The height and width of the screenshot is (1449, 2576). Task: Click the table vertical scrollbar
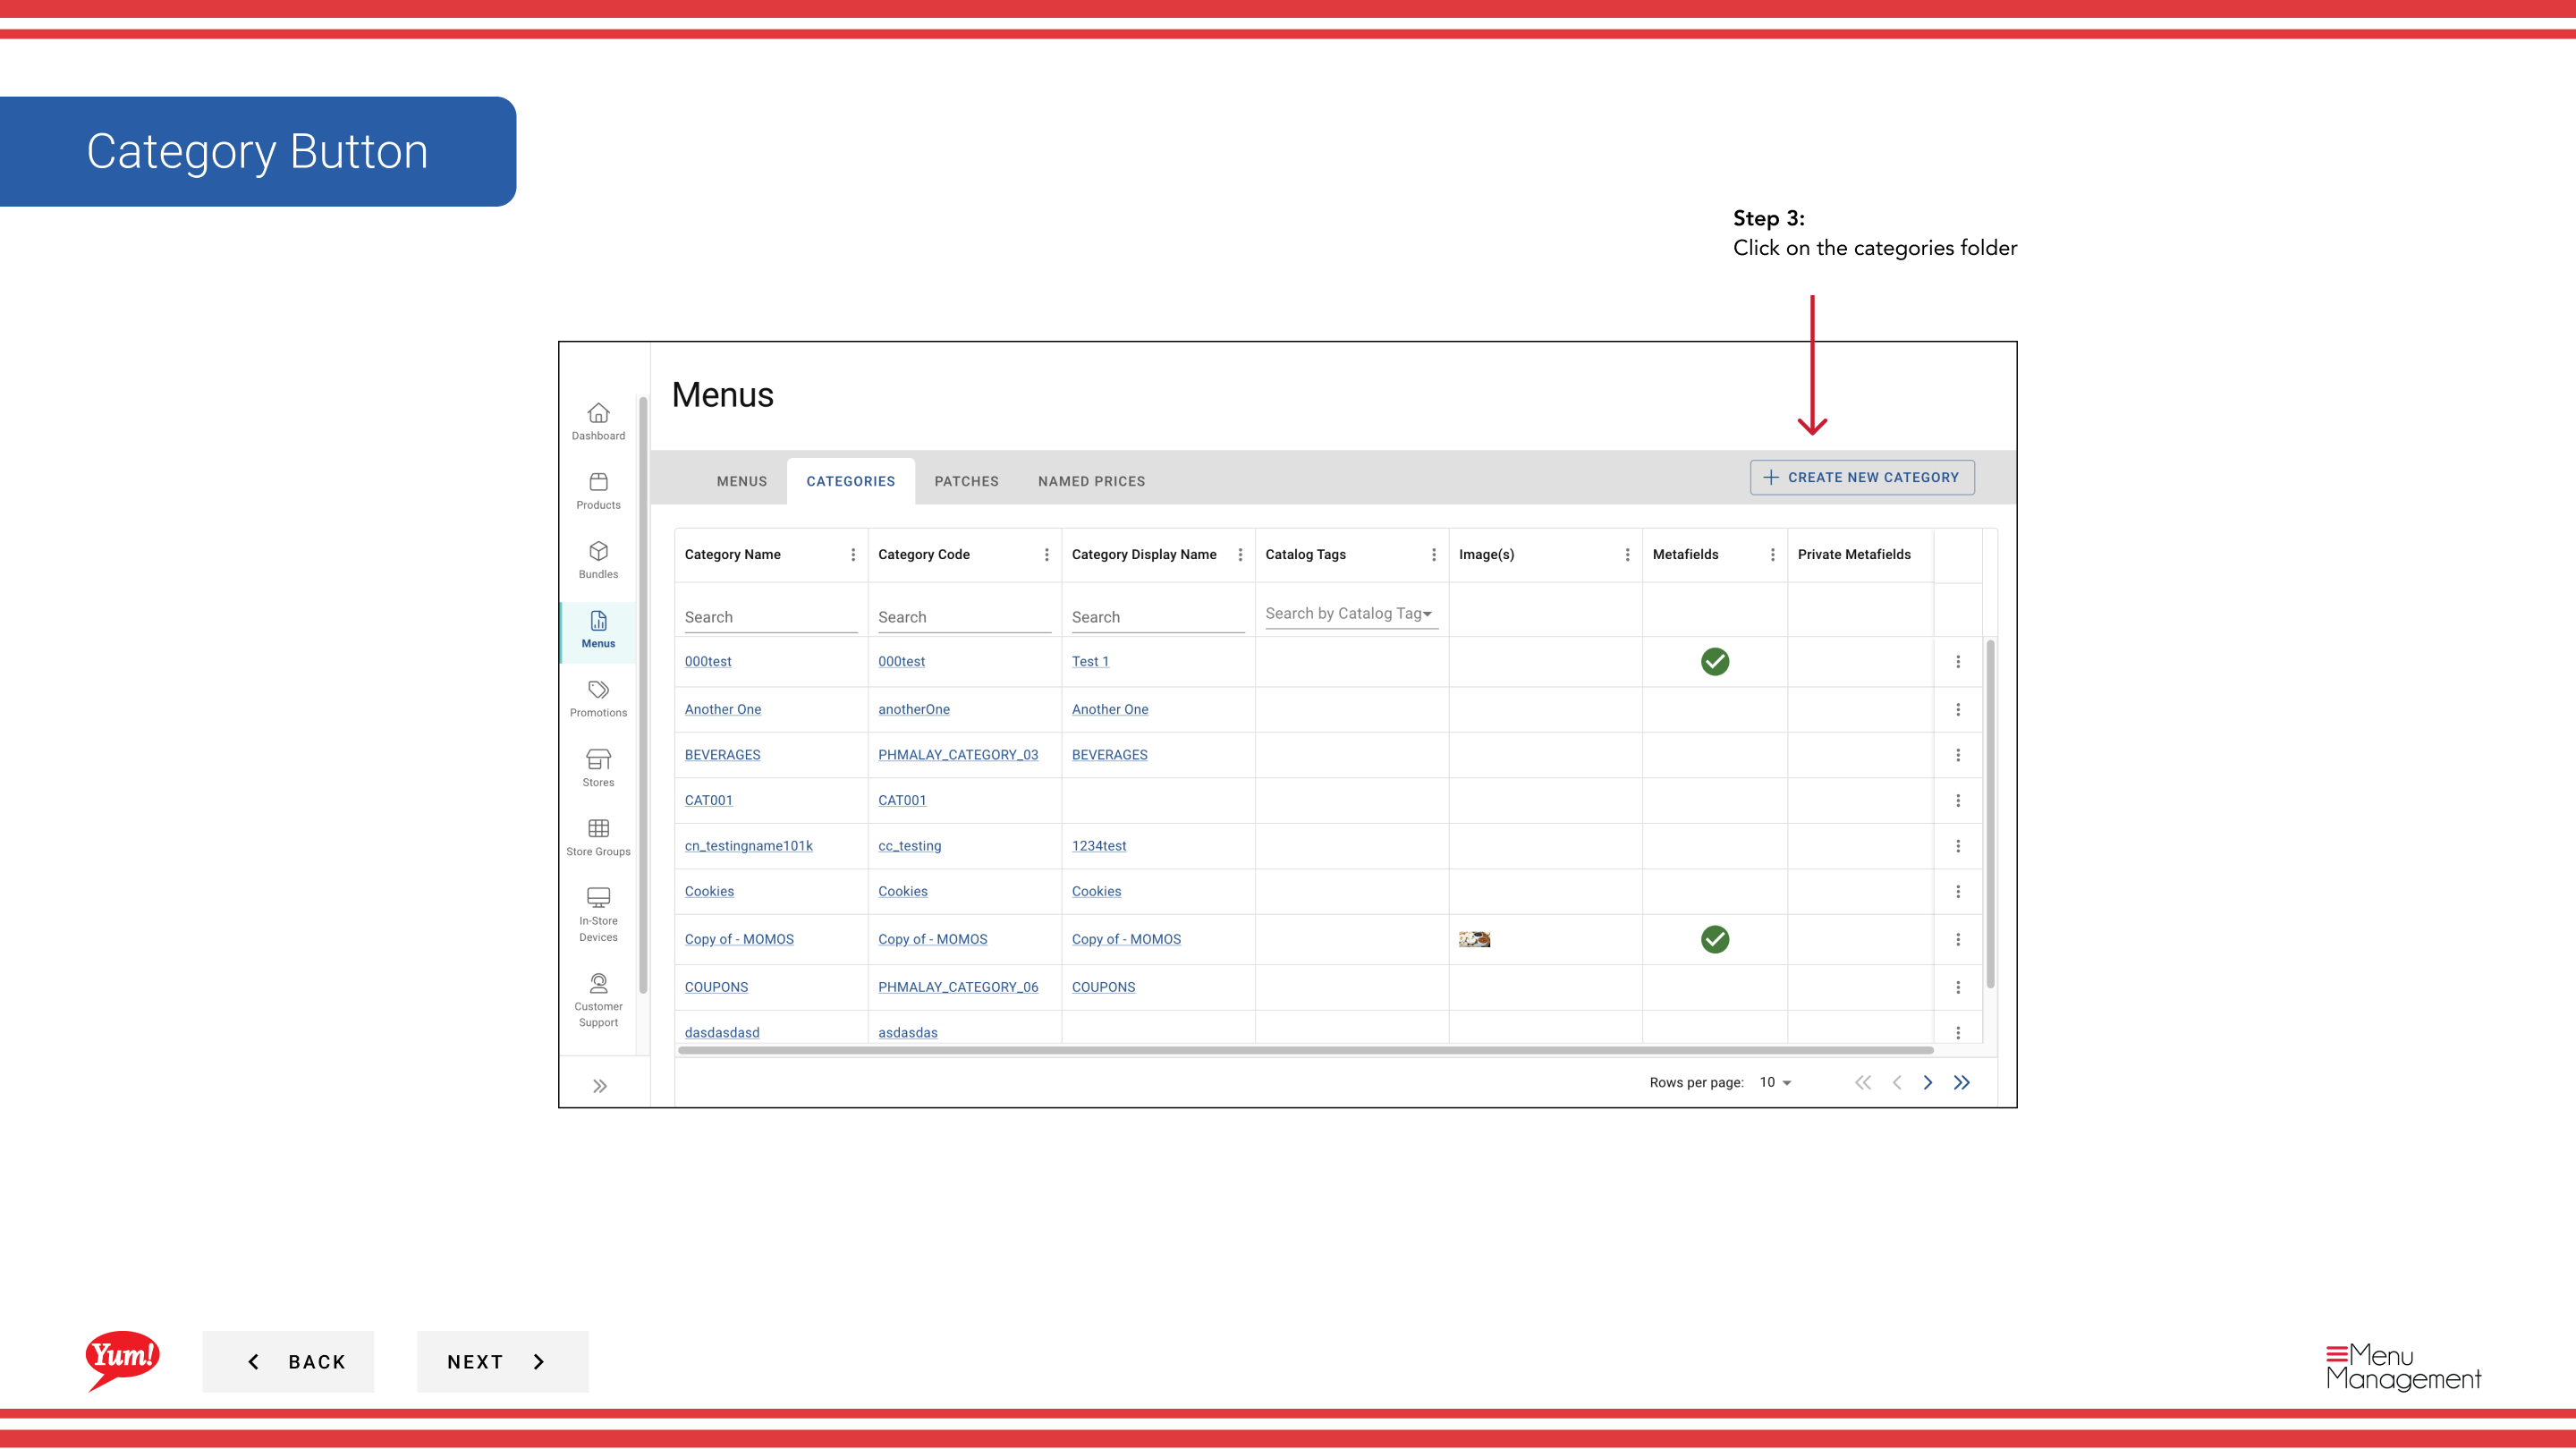point(1990,815)
